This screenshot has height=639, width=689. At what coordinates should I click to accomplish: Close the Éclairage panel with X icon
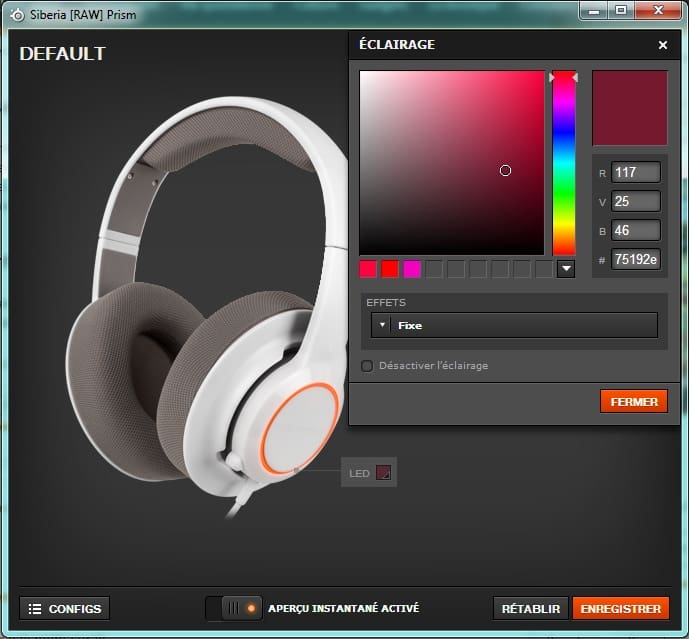tap(662, 45)
